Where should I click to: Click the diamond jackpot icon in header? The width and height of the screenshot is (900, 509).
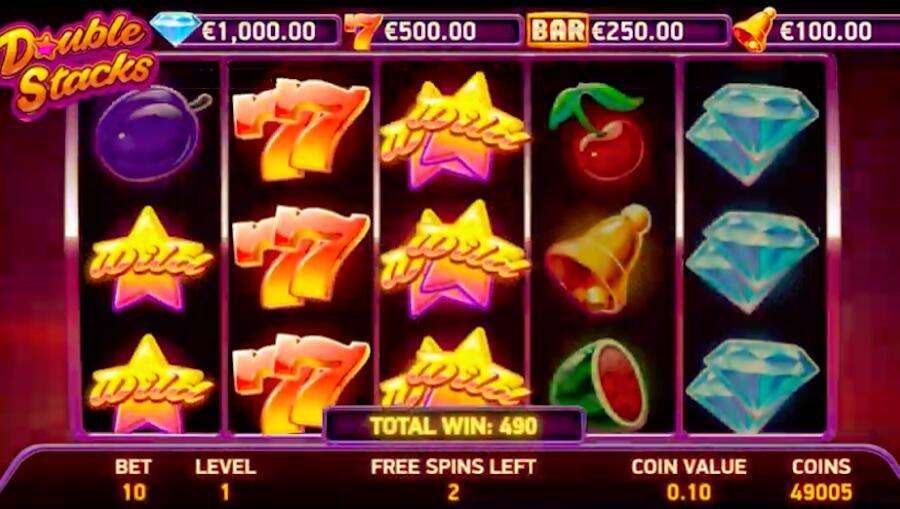click(175, 28)
